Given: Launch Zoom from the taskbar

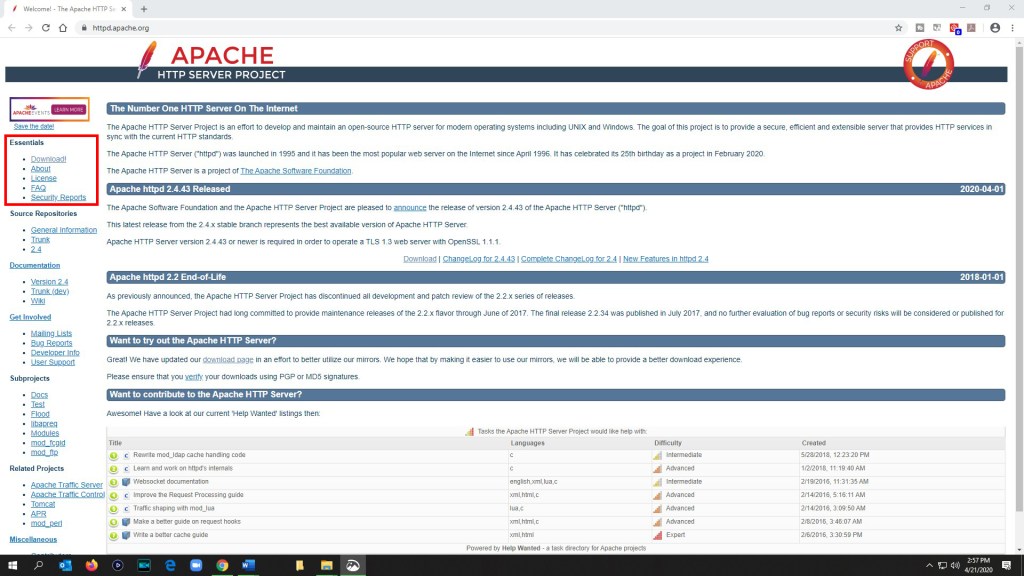Looking at the screenshot, I should point(196,565).
